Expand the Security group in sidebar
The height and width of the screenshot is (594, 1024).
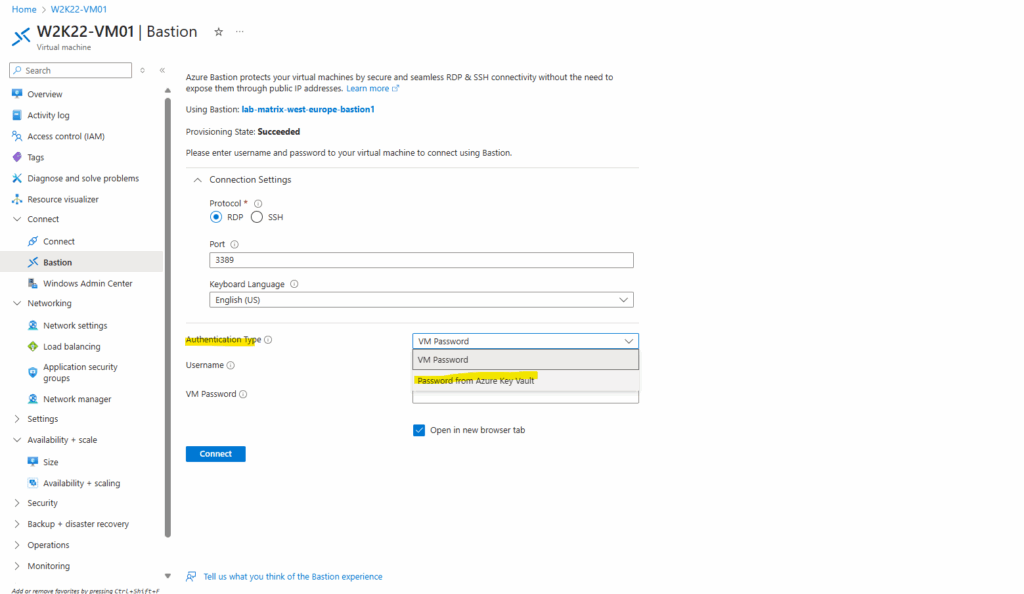[x=17, y=503]
